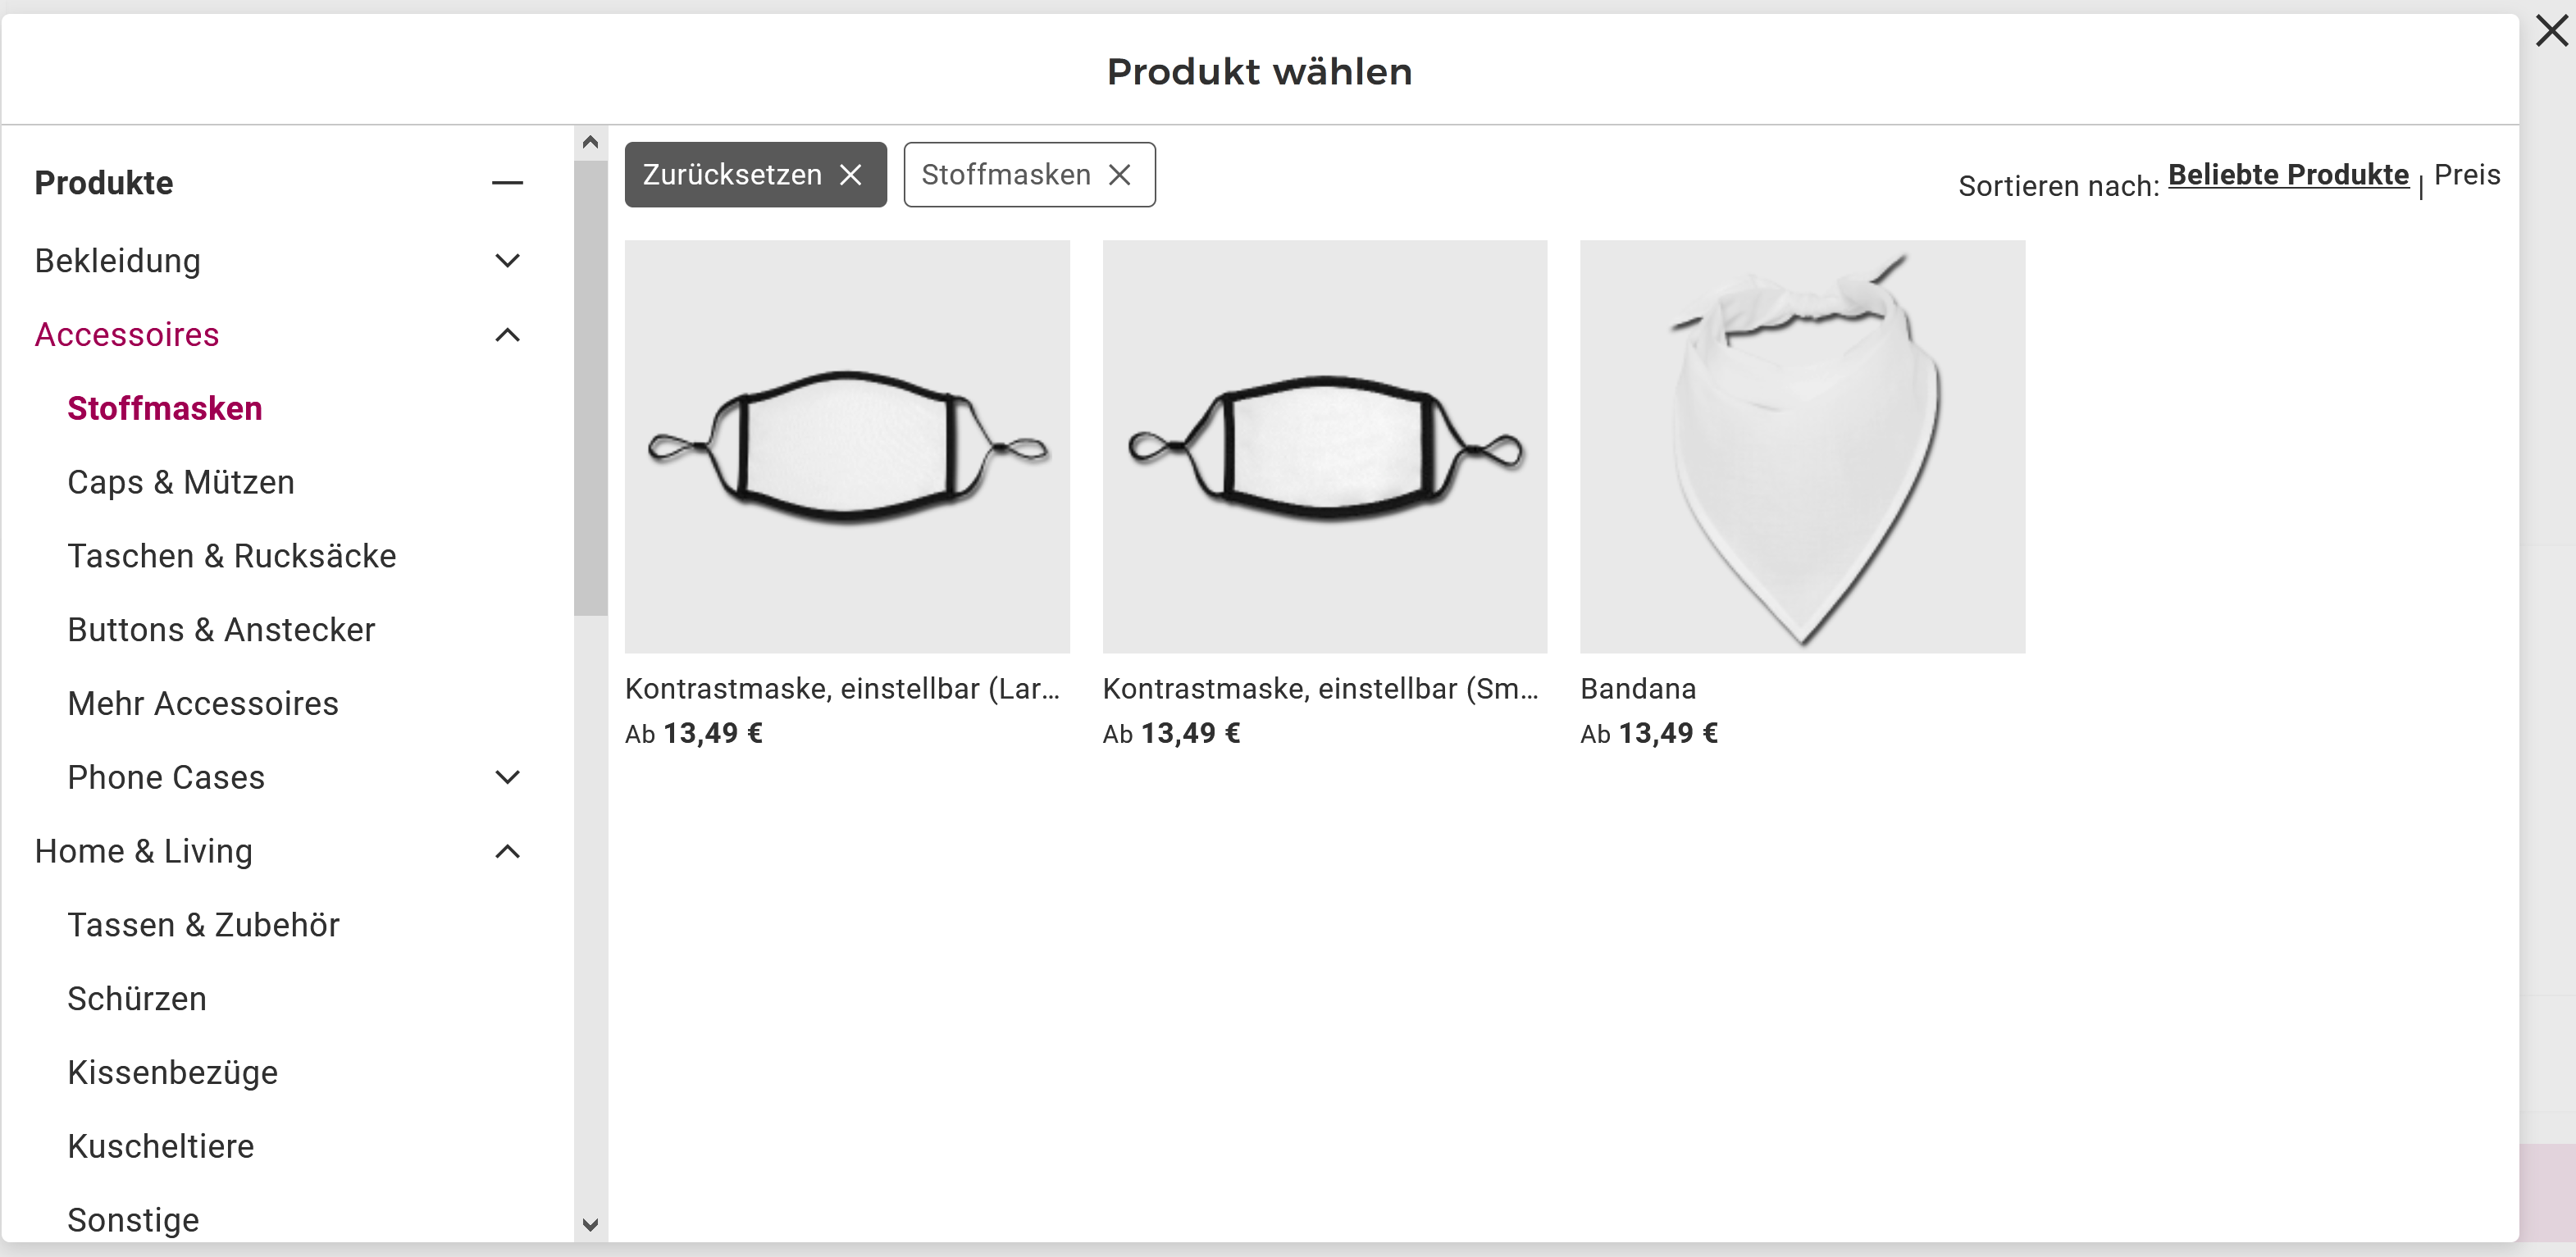Sort by Beliebte Produkte
Screen dimensions: 2576x1257
2288,175
